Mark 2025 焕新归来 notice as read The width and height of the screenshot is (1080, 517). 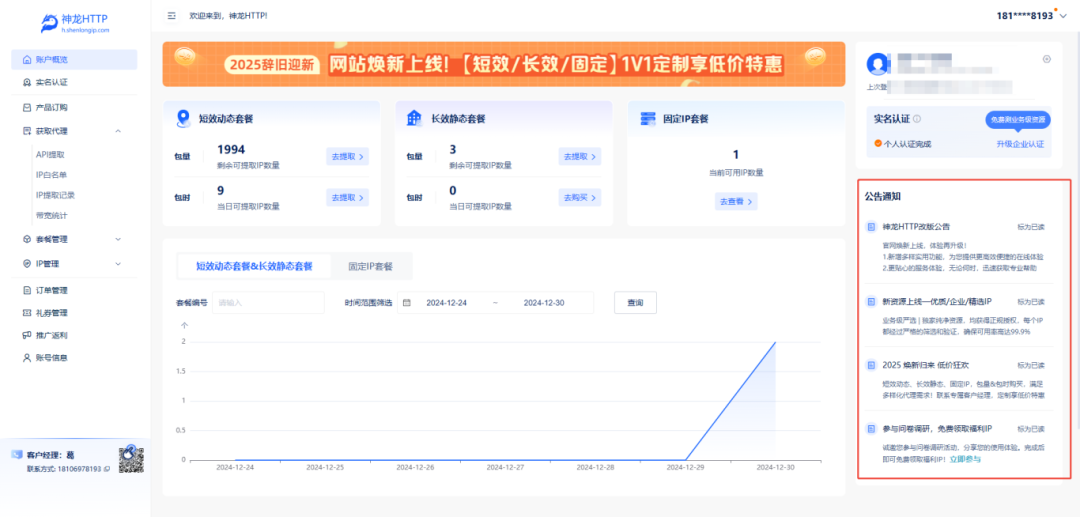(x=1031, y=365)
